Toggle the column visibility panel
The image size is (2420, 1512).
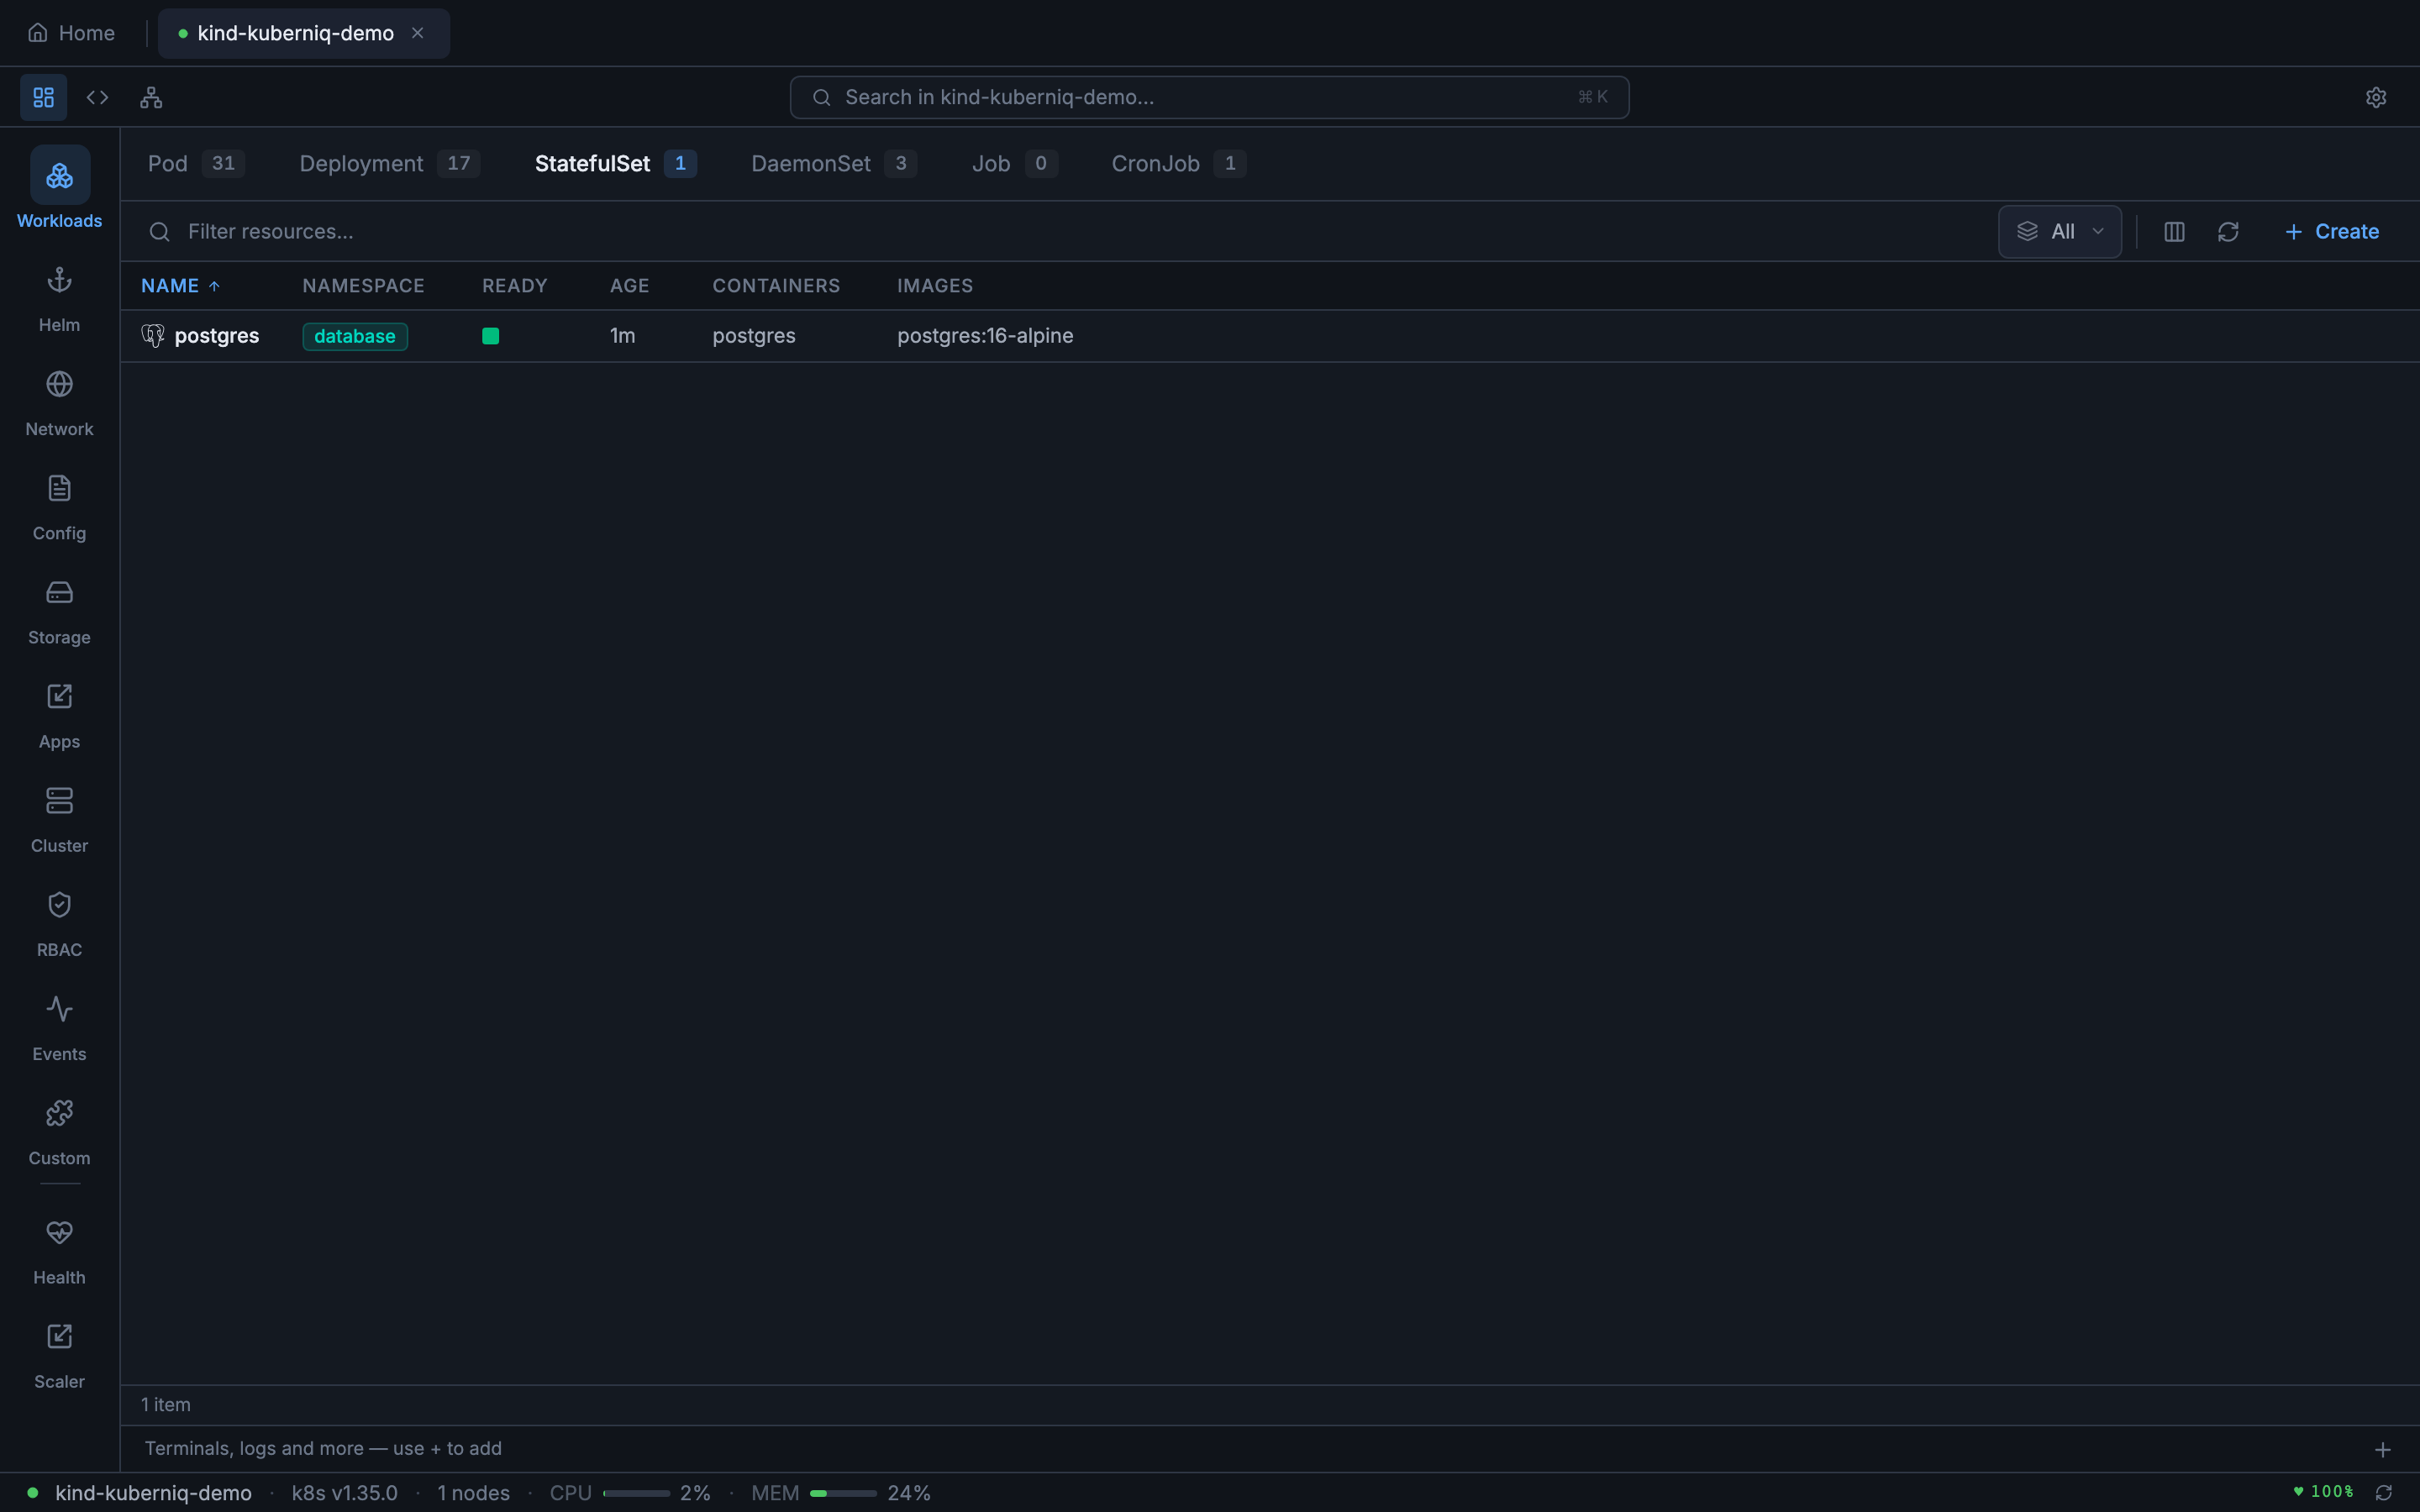(2173, 231)
